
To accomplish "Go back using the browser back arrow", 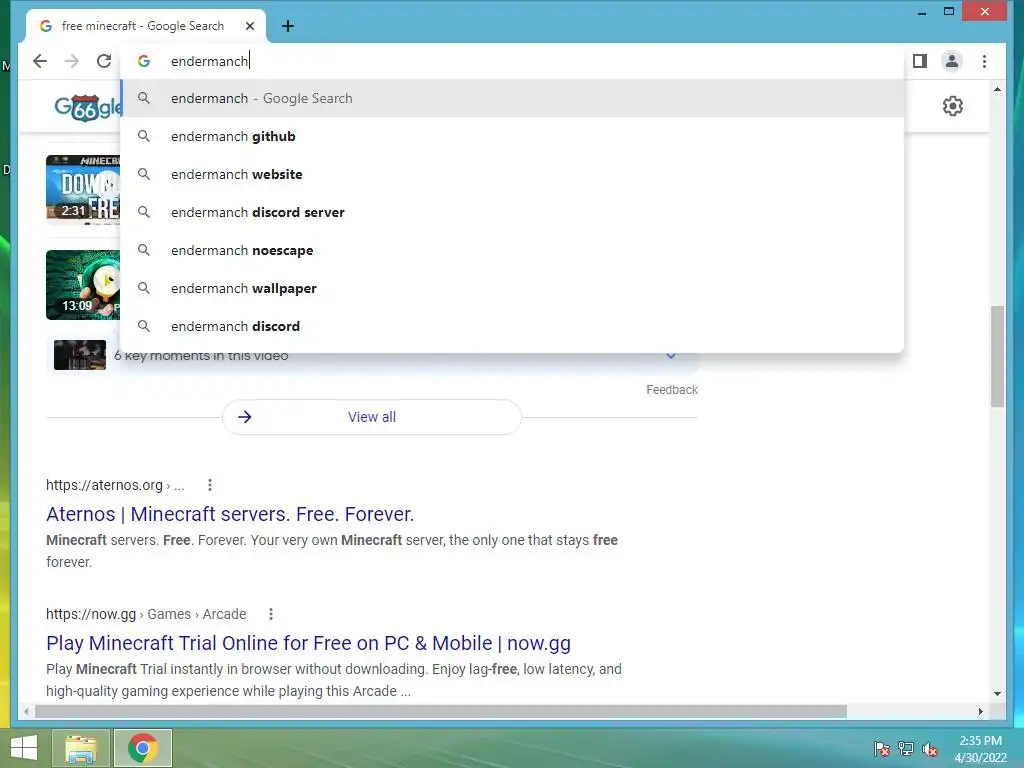I will [40, 61].
